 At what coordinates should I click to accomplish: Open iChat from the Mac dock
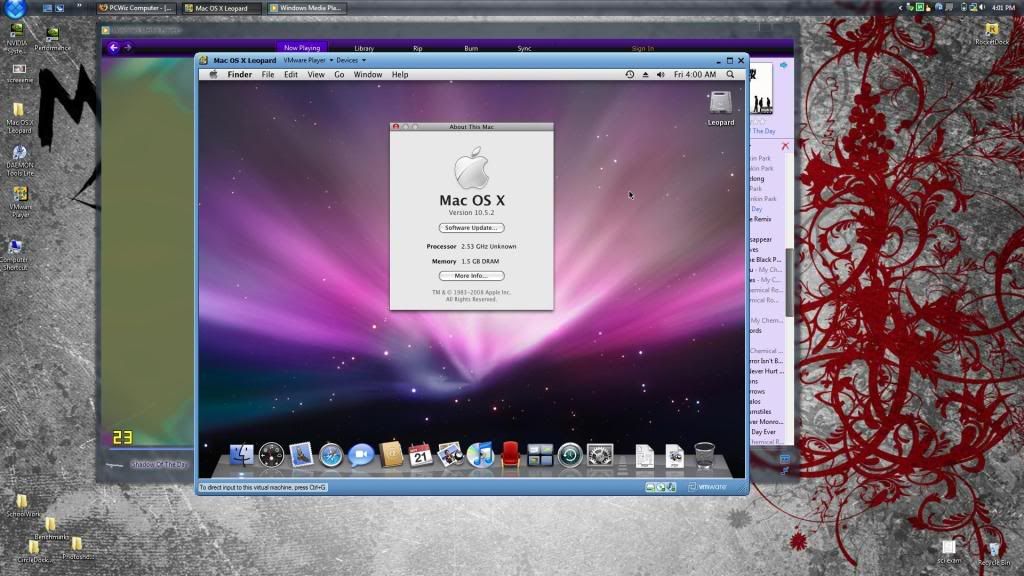pyautogui.click(x=360, y=455)
